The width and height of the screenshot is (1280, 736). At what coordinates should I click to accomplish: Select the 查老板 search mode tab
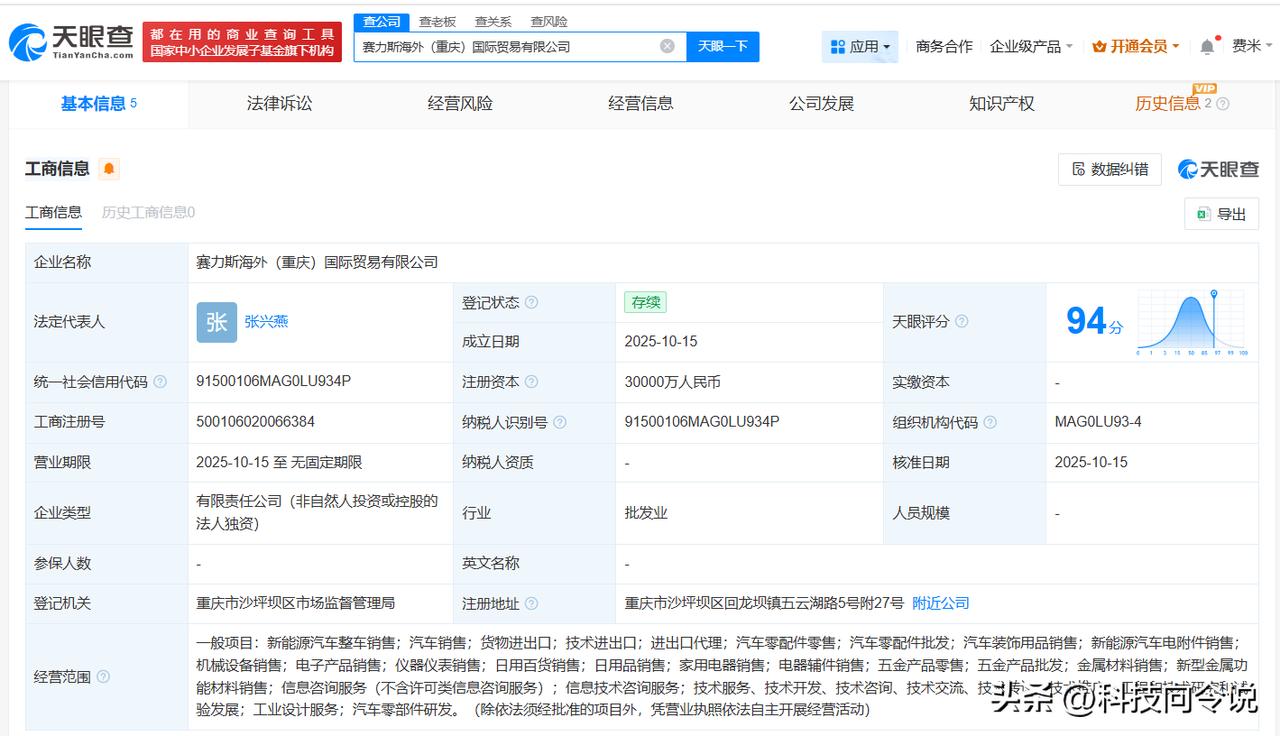pos(437,21)
